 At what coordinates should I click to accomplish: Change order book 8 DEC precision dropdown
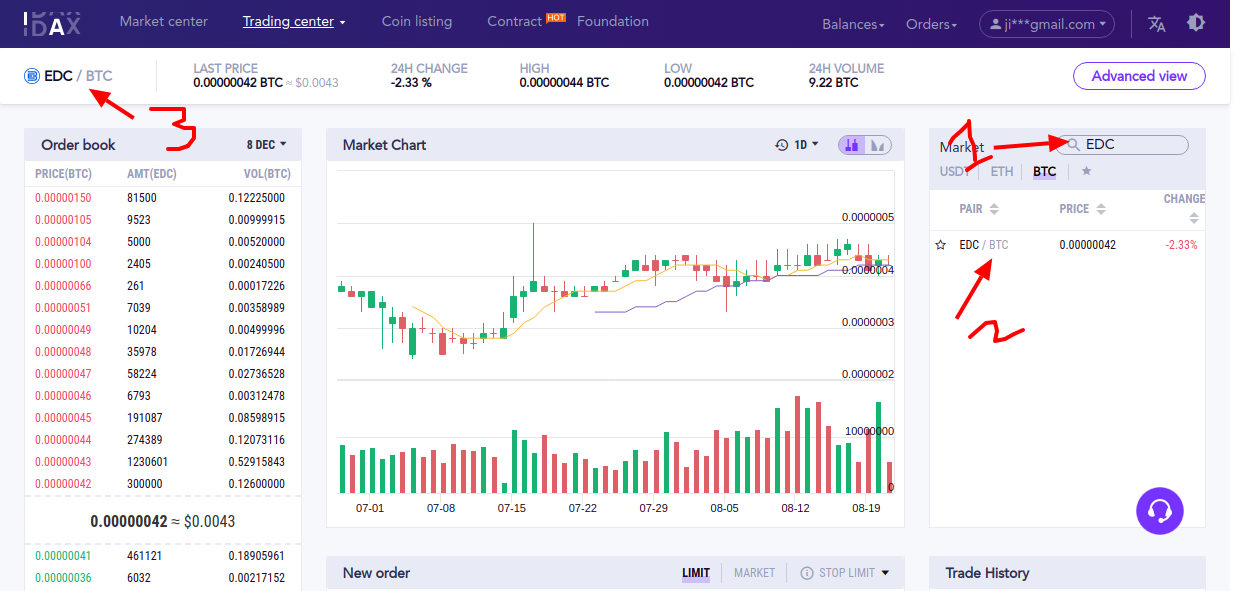[266, 145]
